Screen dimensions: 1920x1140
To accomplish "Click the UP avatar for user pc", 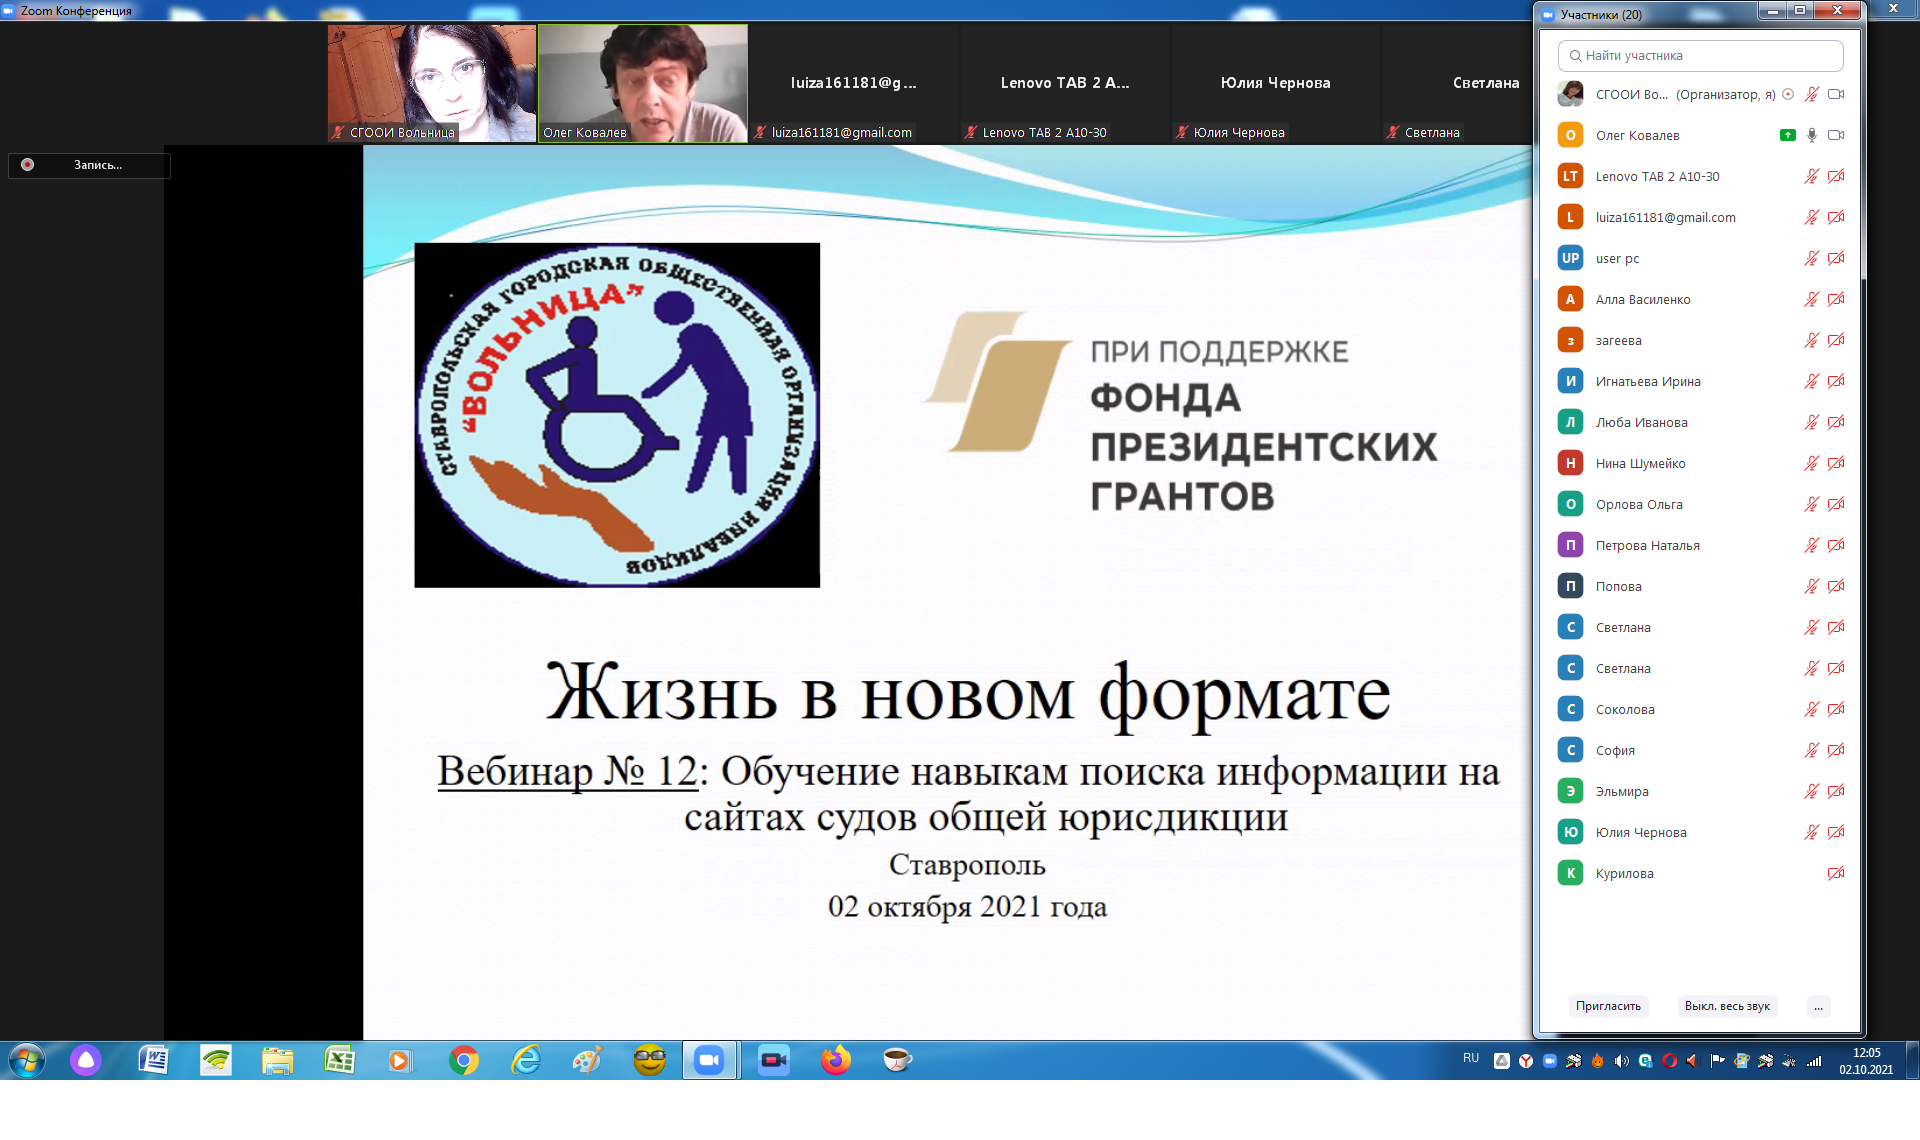I will (x=1571, y=258).
